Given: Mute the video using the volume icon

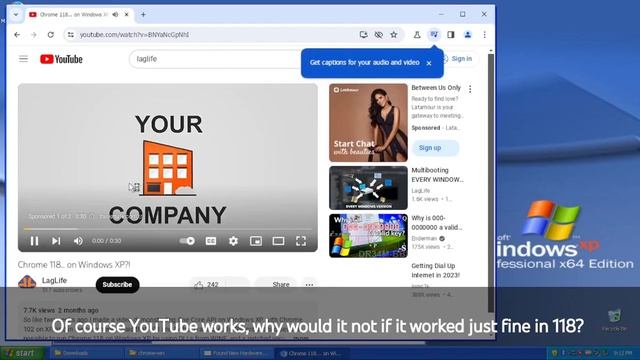Looking at the screenshot, I should coord(78,241).
